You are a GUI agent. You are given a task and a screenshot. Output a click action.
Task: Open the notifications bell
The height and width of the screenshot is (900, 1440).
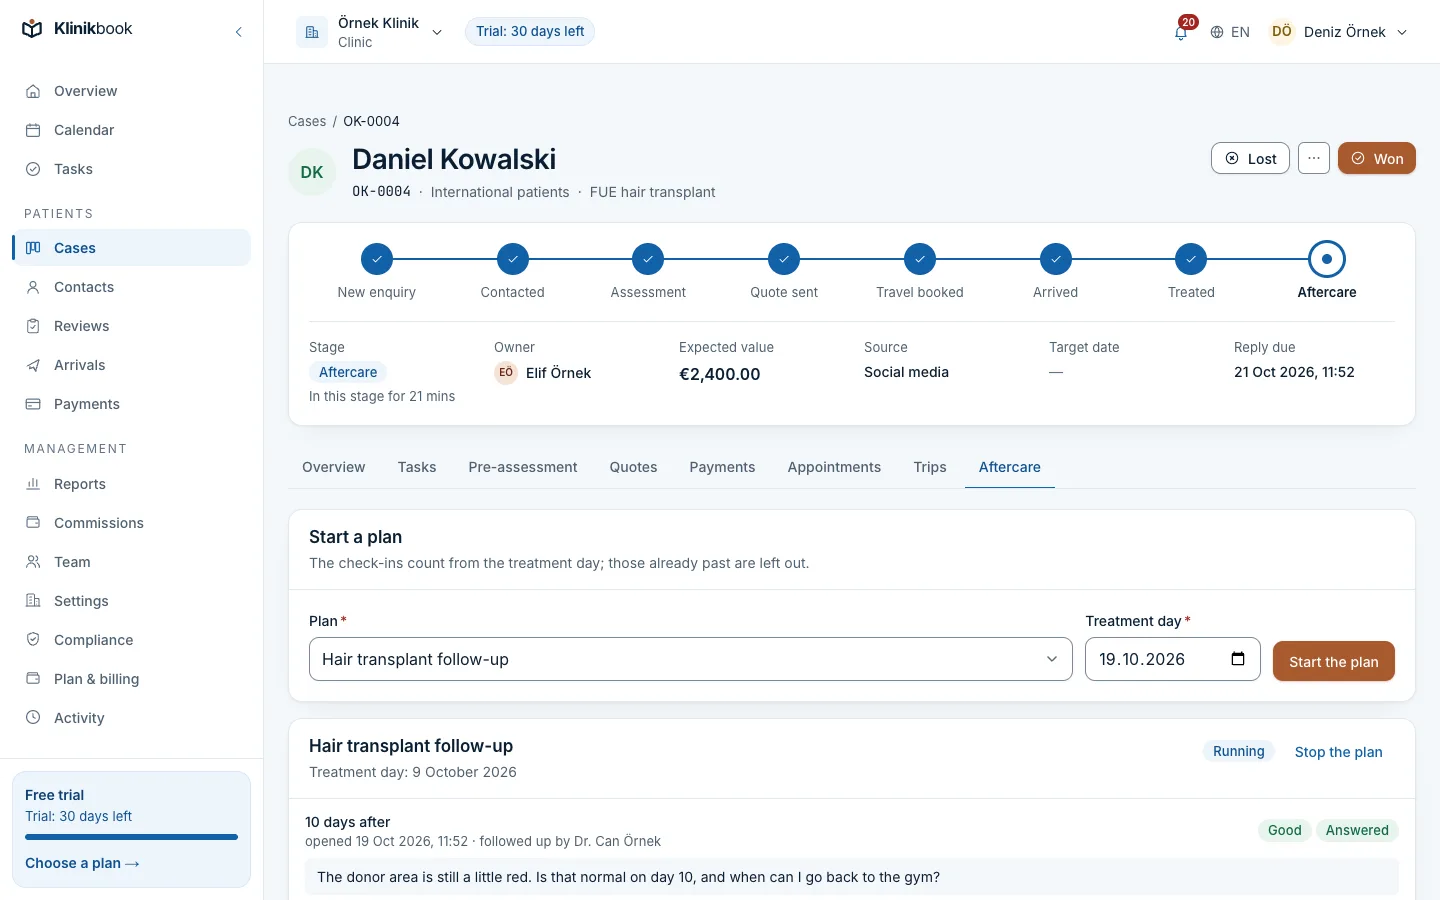point(1181,32)
